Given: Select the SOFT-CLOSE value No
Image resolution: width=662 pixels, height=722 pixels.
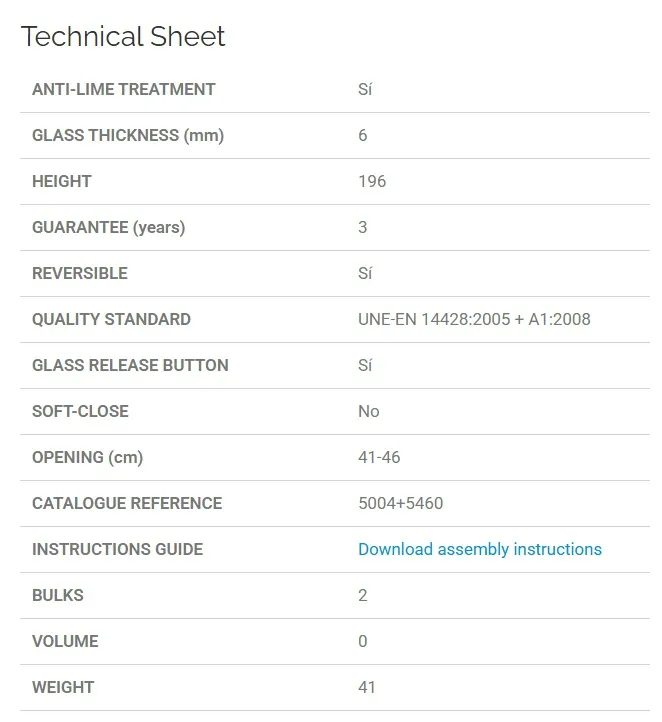Looking at the screenshot, I should click(369, 411).
